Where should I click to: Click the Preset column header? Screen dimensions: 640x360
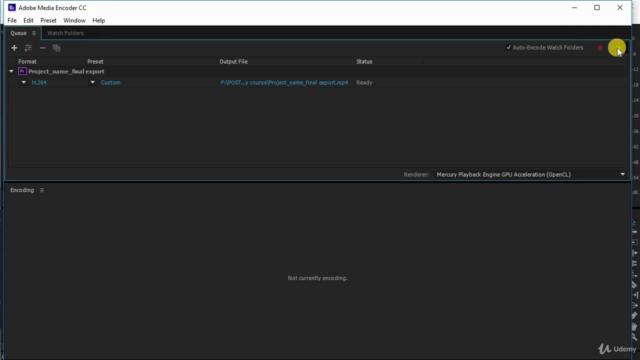tap(95, 62)
